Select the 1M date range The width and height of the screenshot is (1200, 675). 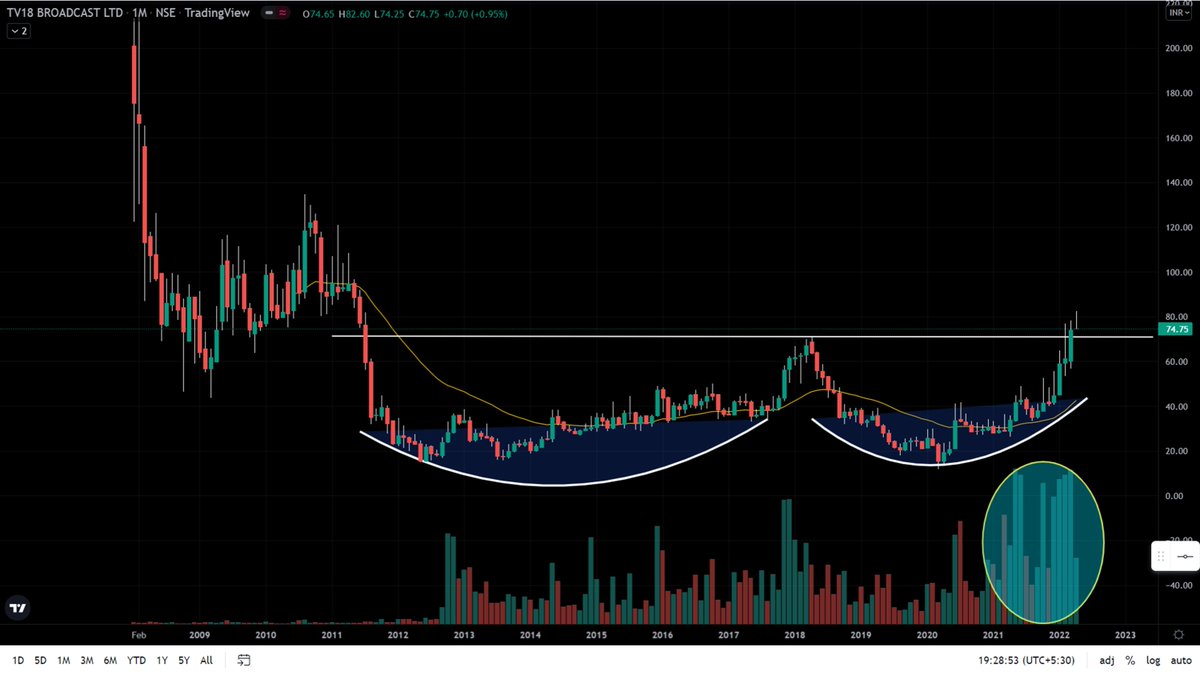point(63,661)
